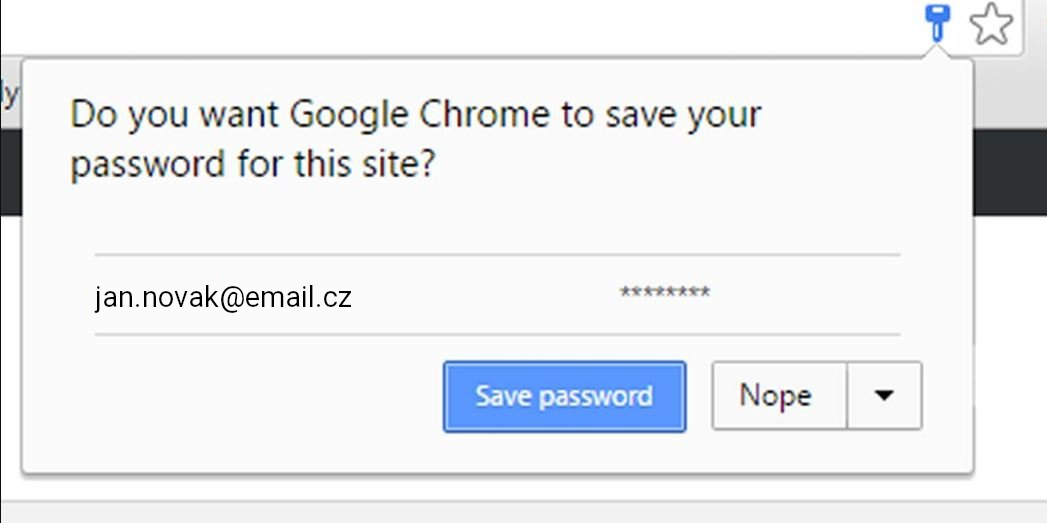
Task: Click the cut-off letter at the left edge
Action: tap(9, 95)
